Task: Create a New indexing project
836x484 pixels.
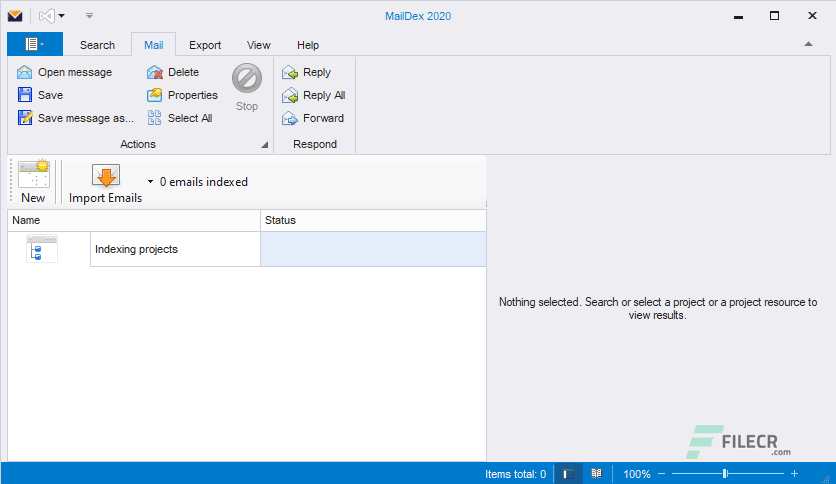Action: pos(34,182)
